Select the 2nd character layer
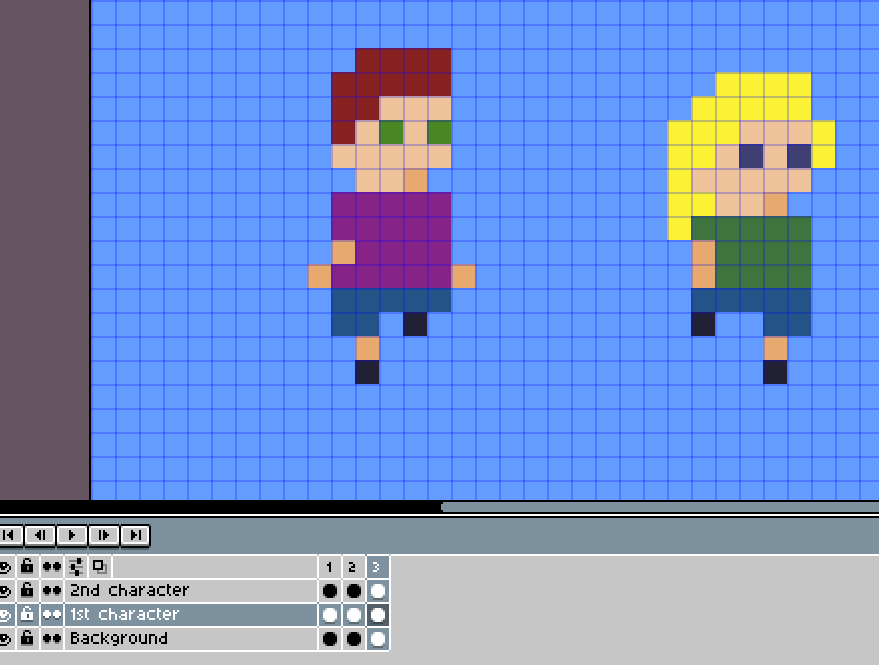879x665 pixels. [191, 590]
